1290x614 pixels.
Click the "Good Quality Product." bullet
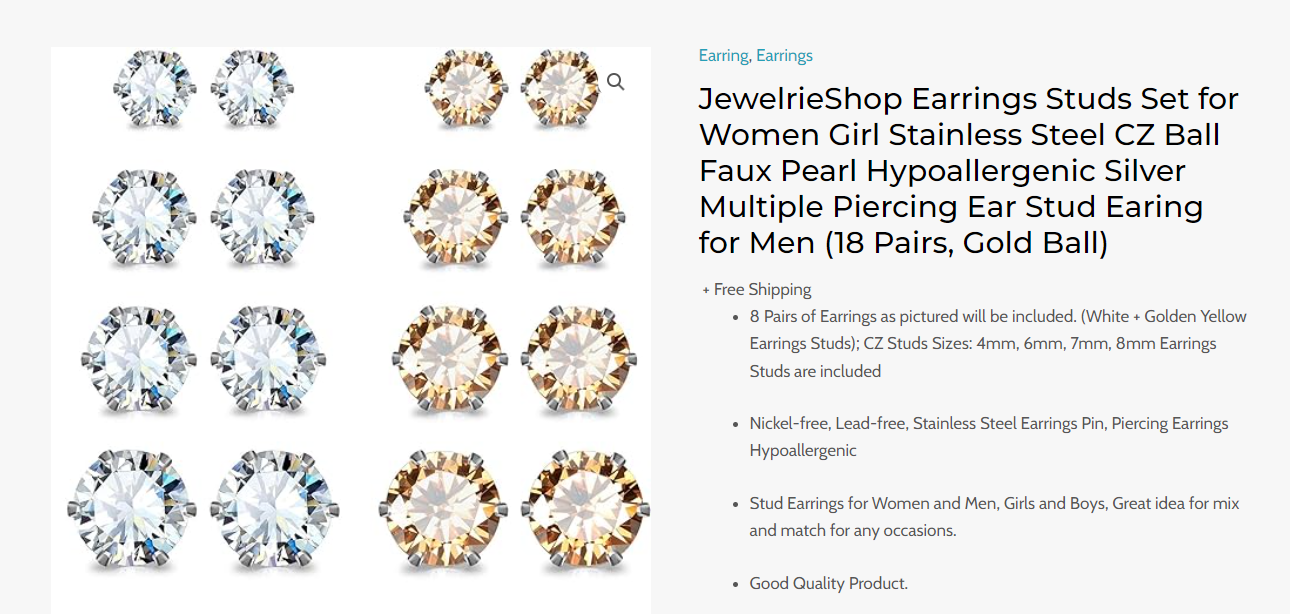click(x=828, y=584)
